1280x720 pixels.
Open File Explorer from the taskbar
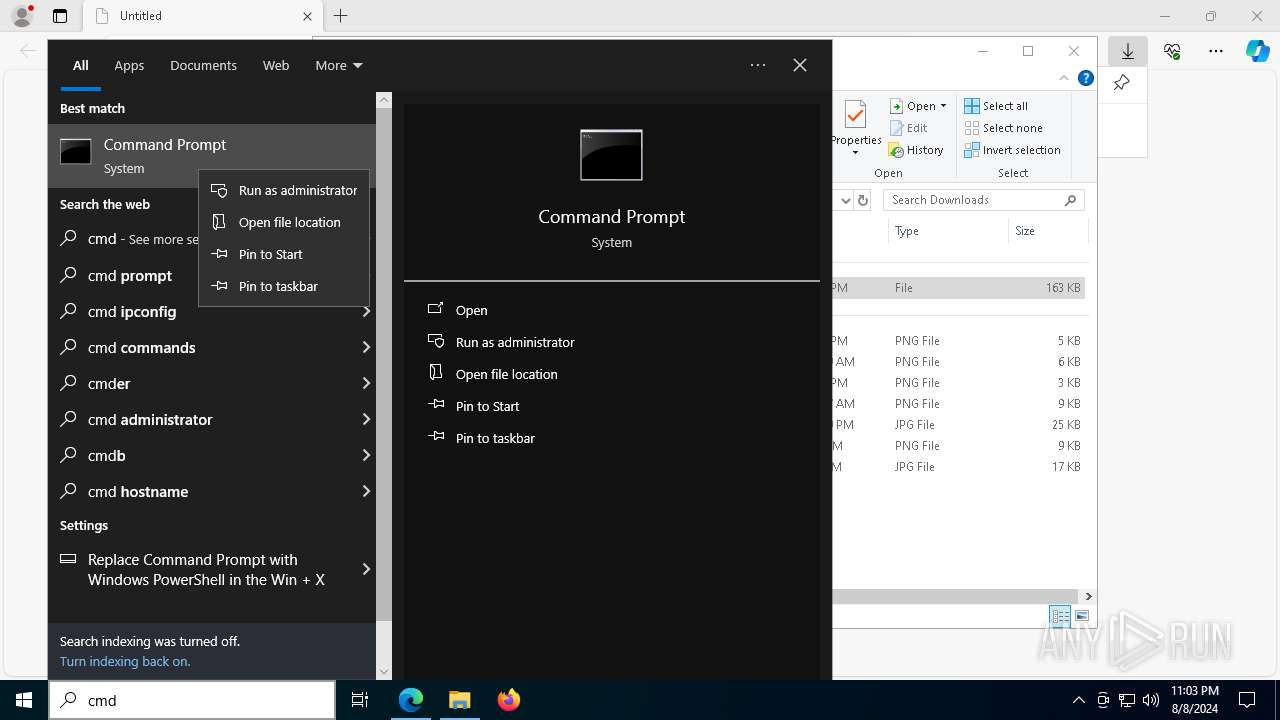pyautogui.click(x=459, y=700)
